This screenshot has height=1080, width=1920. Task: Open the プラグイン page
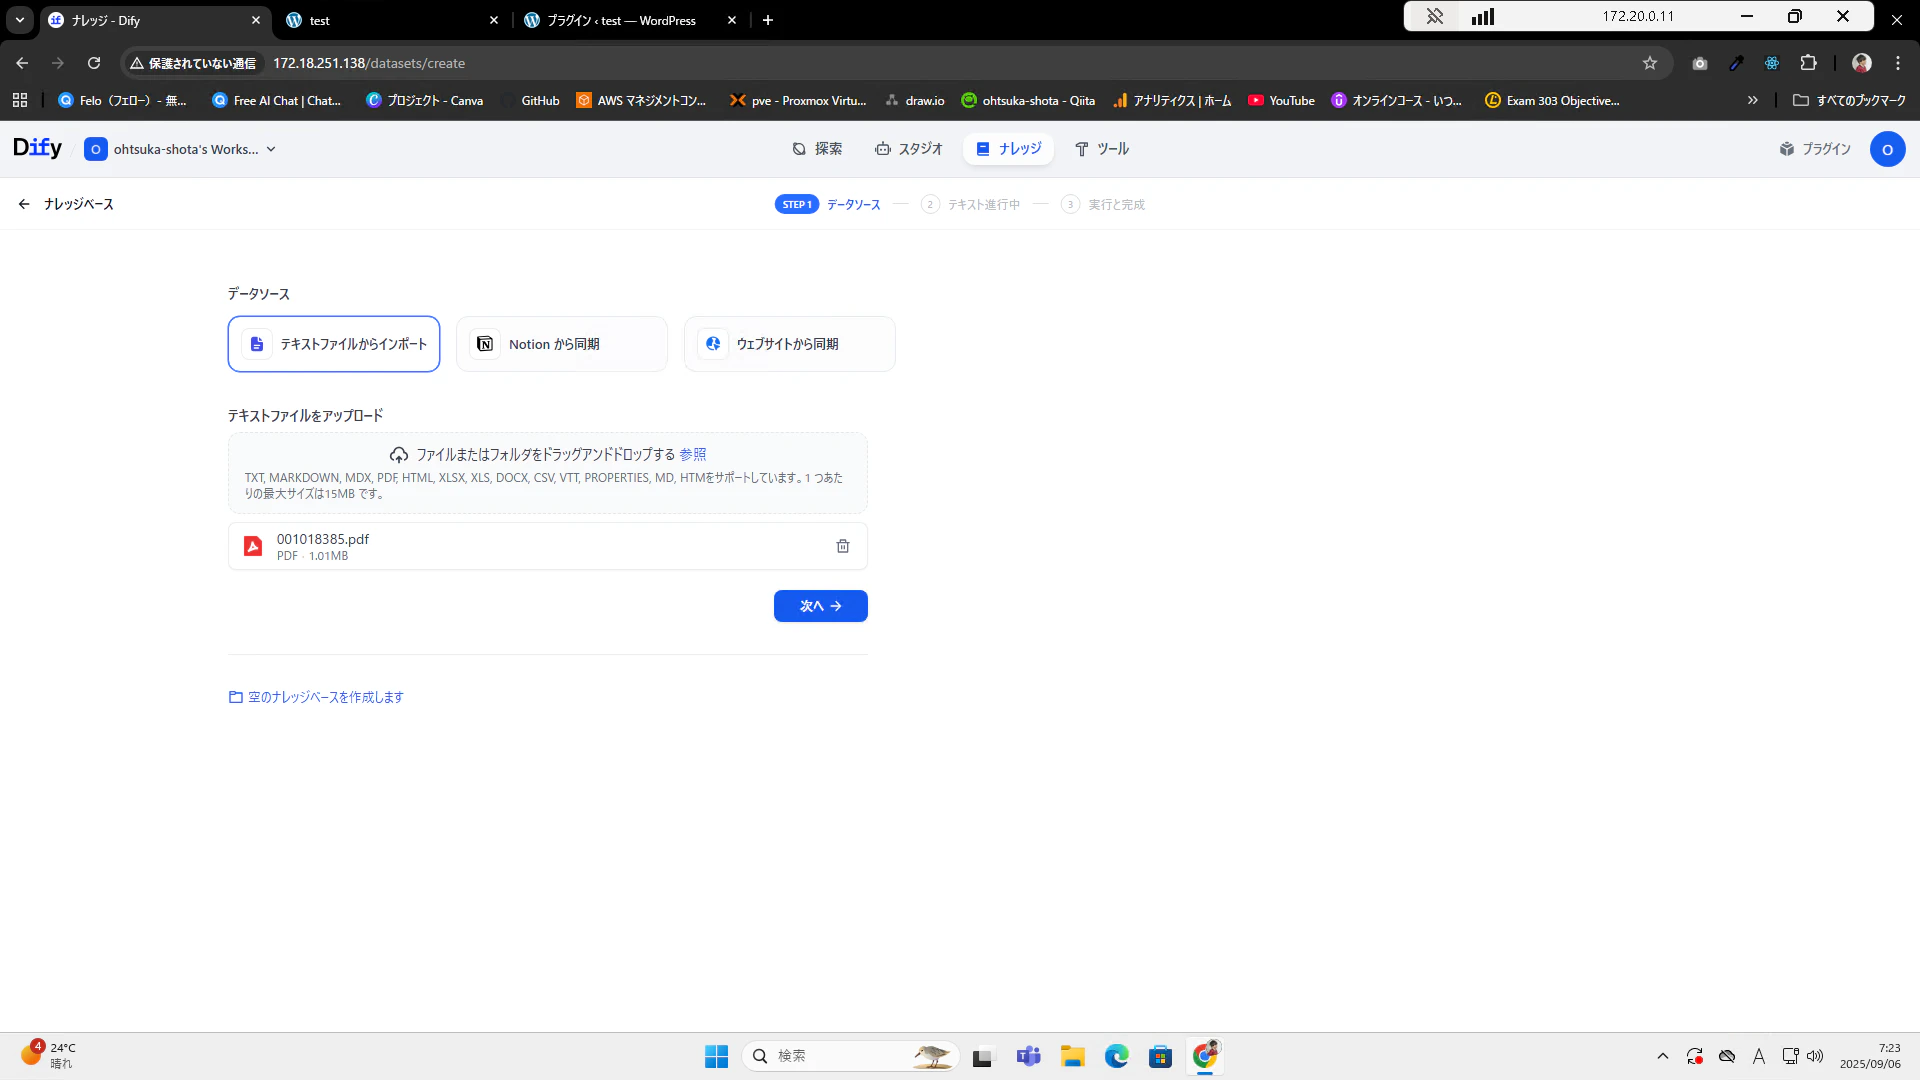click(x=1815, y=149)
